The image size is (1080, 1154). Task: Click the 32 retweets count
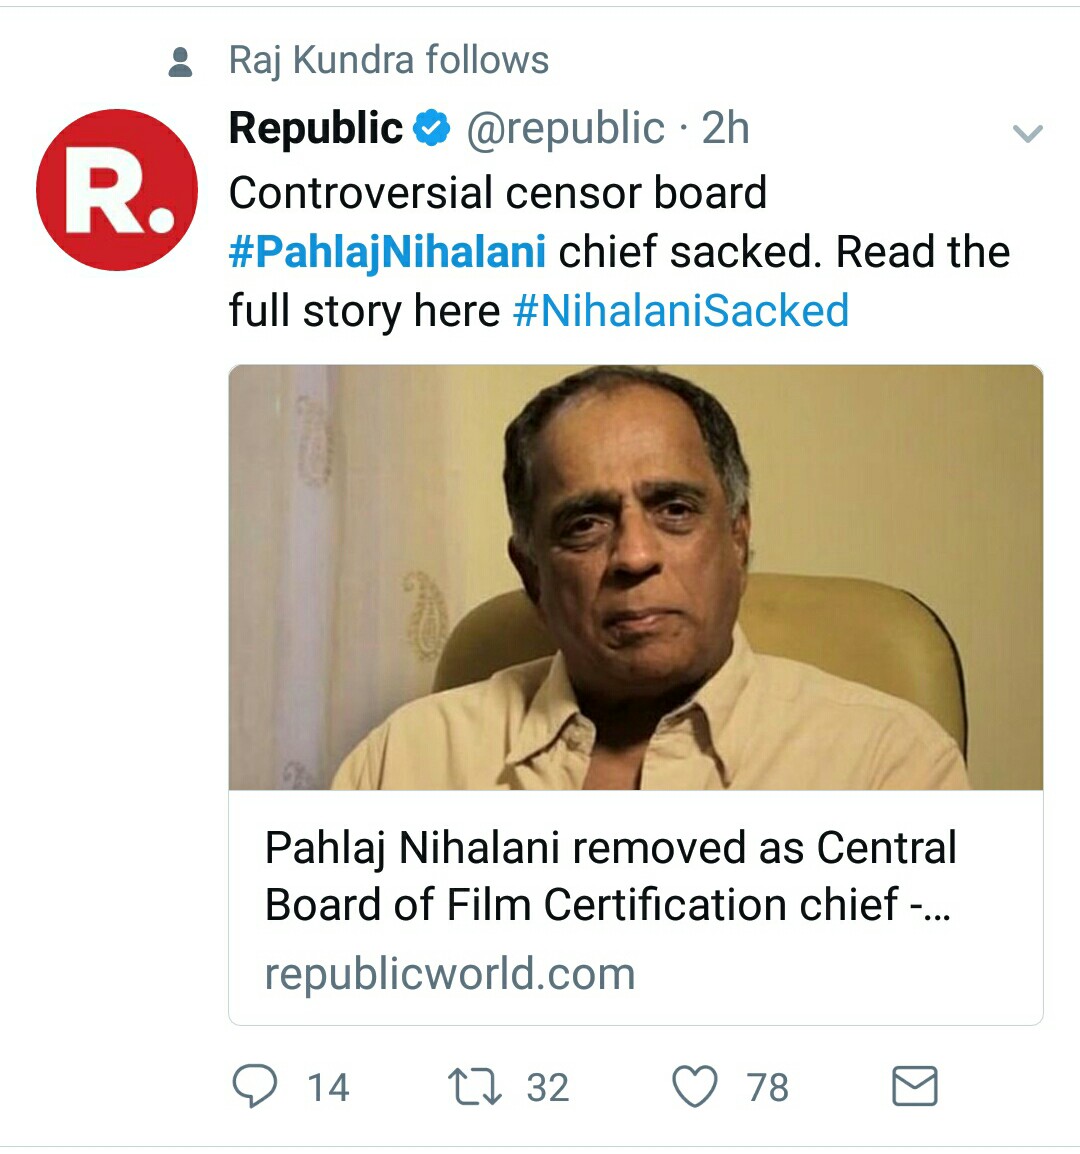pyautogui.click(x=548, y=1088)
